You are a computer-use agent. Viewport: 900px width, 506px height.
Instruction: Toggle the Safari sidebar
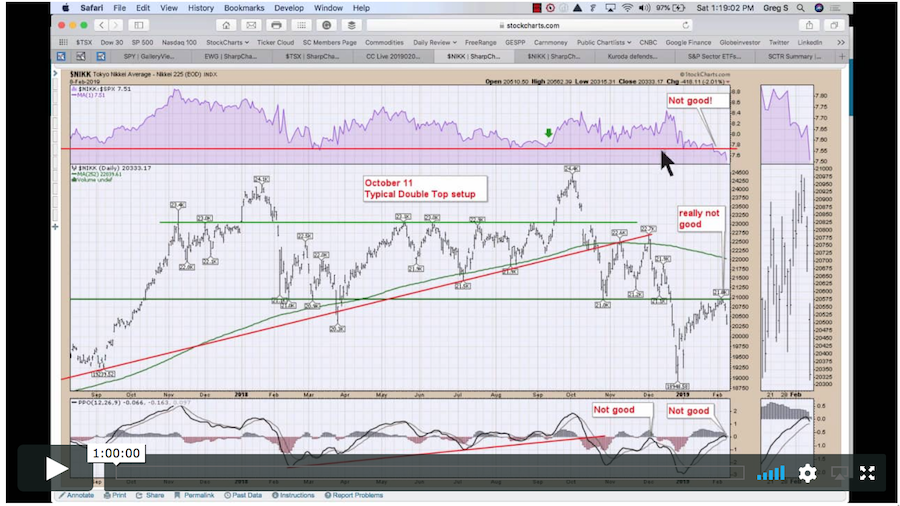pyautogui.click(x=139, y=25)
